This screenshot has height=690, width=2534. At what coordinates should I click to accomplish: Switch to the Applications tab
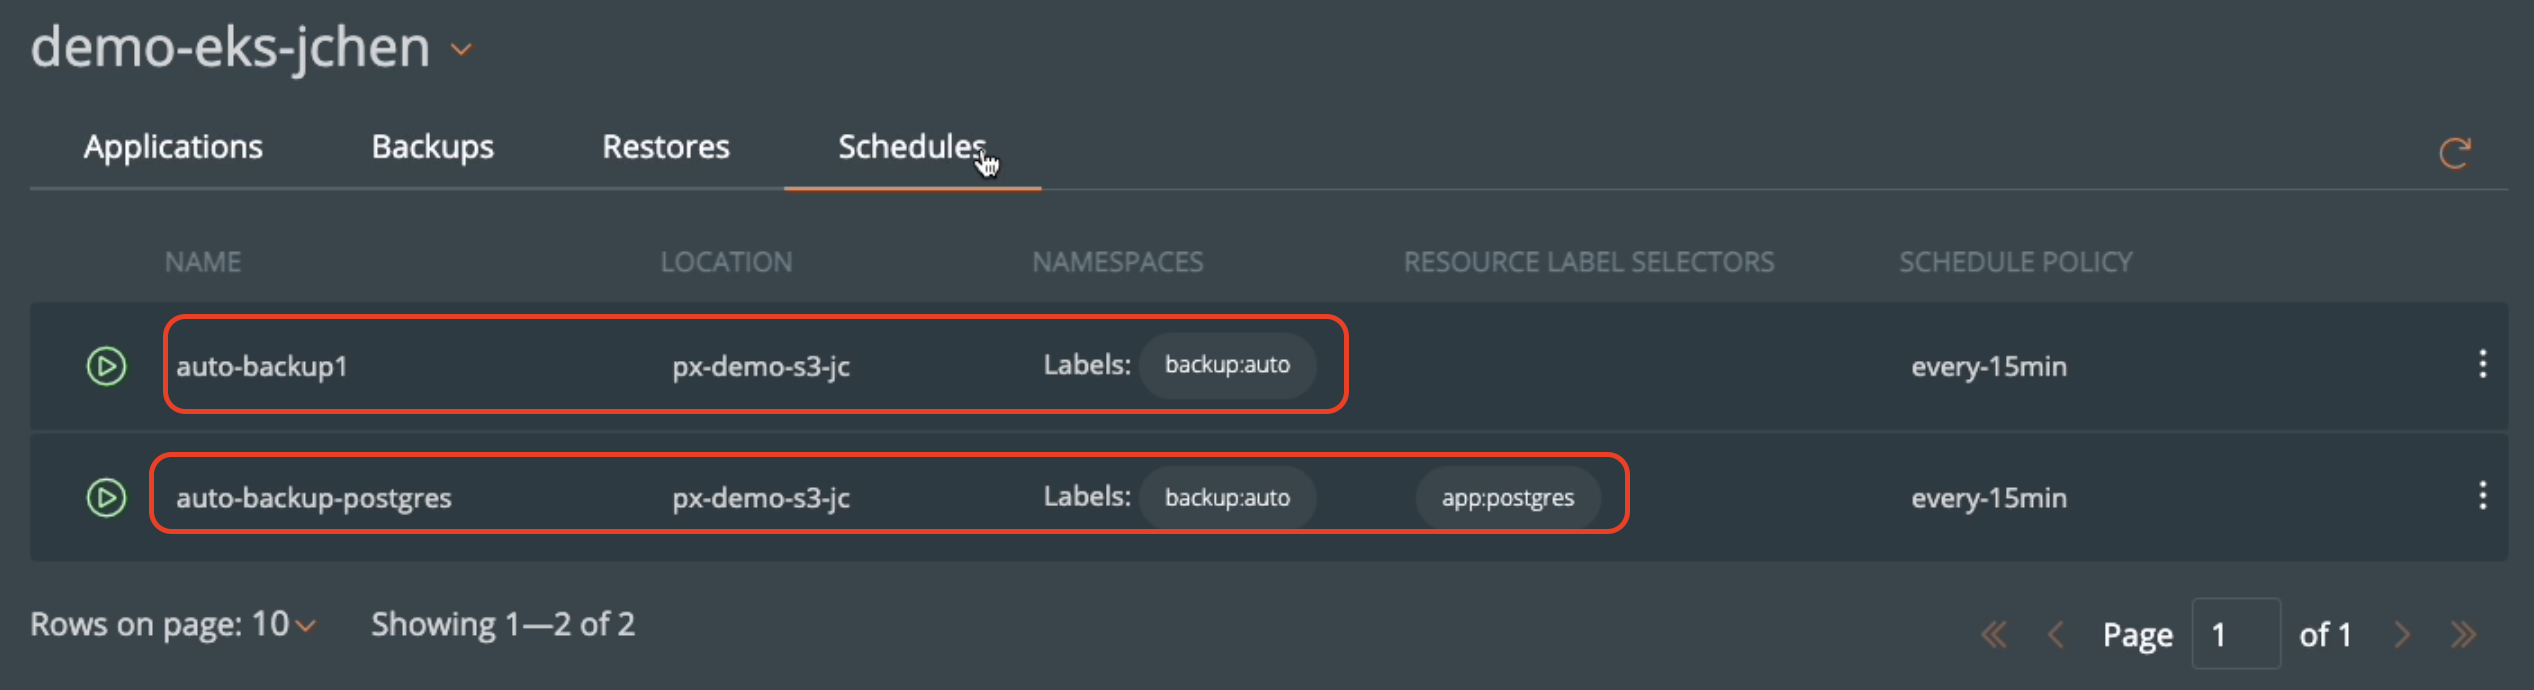[x=173, y=147]
